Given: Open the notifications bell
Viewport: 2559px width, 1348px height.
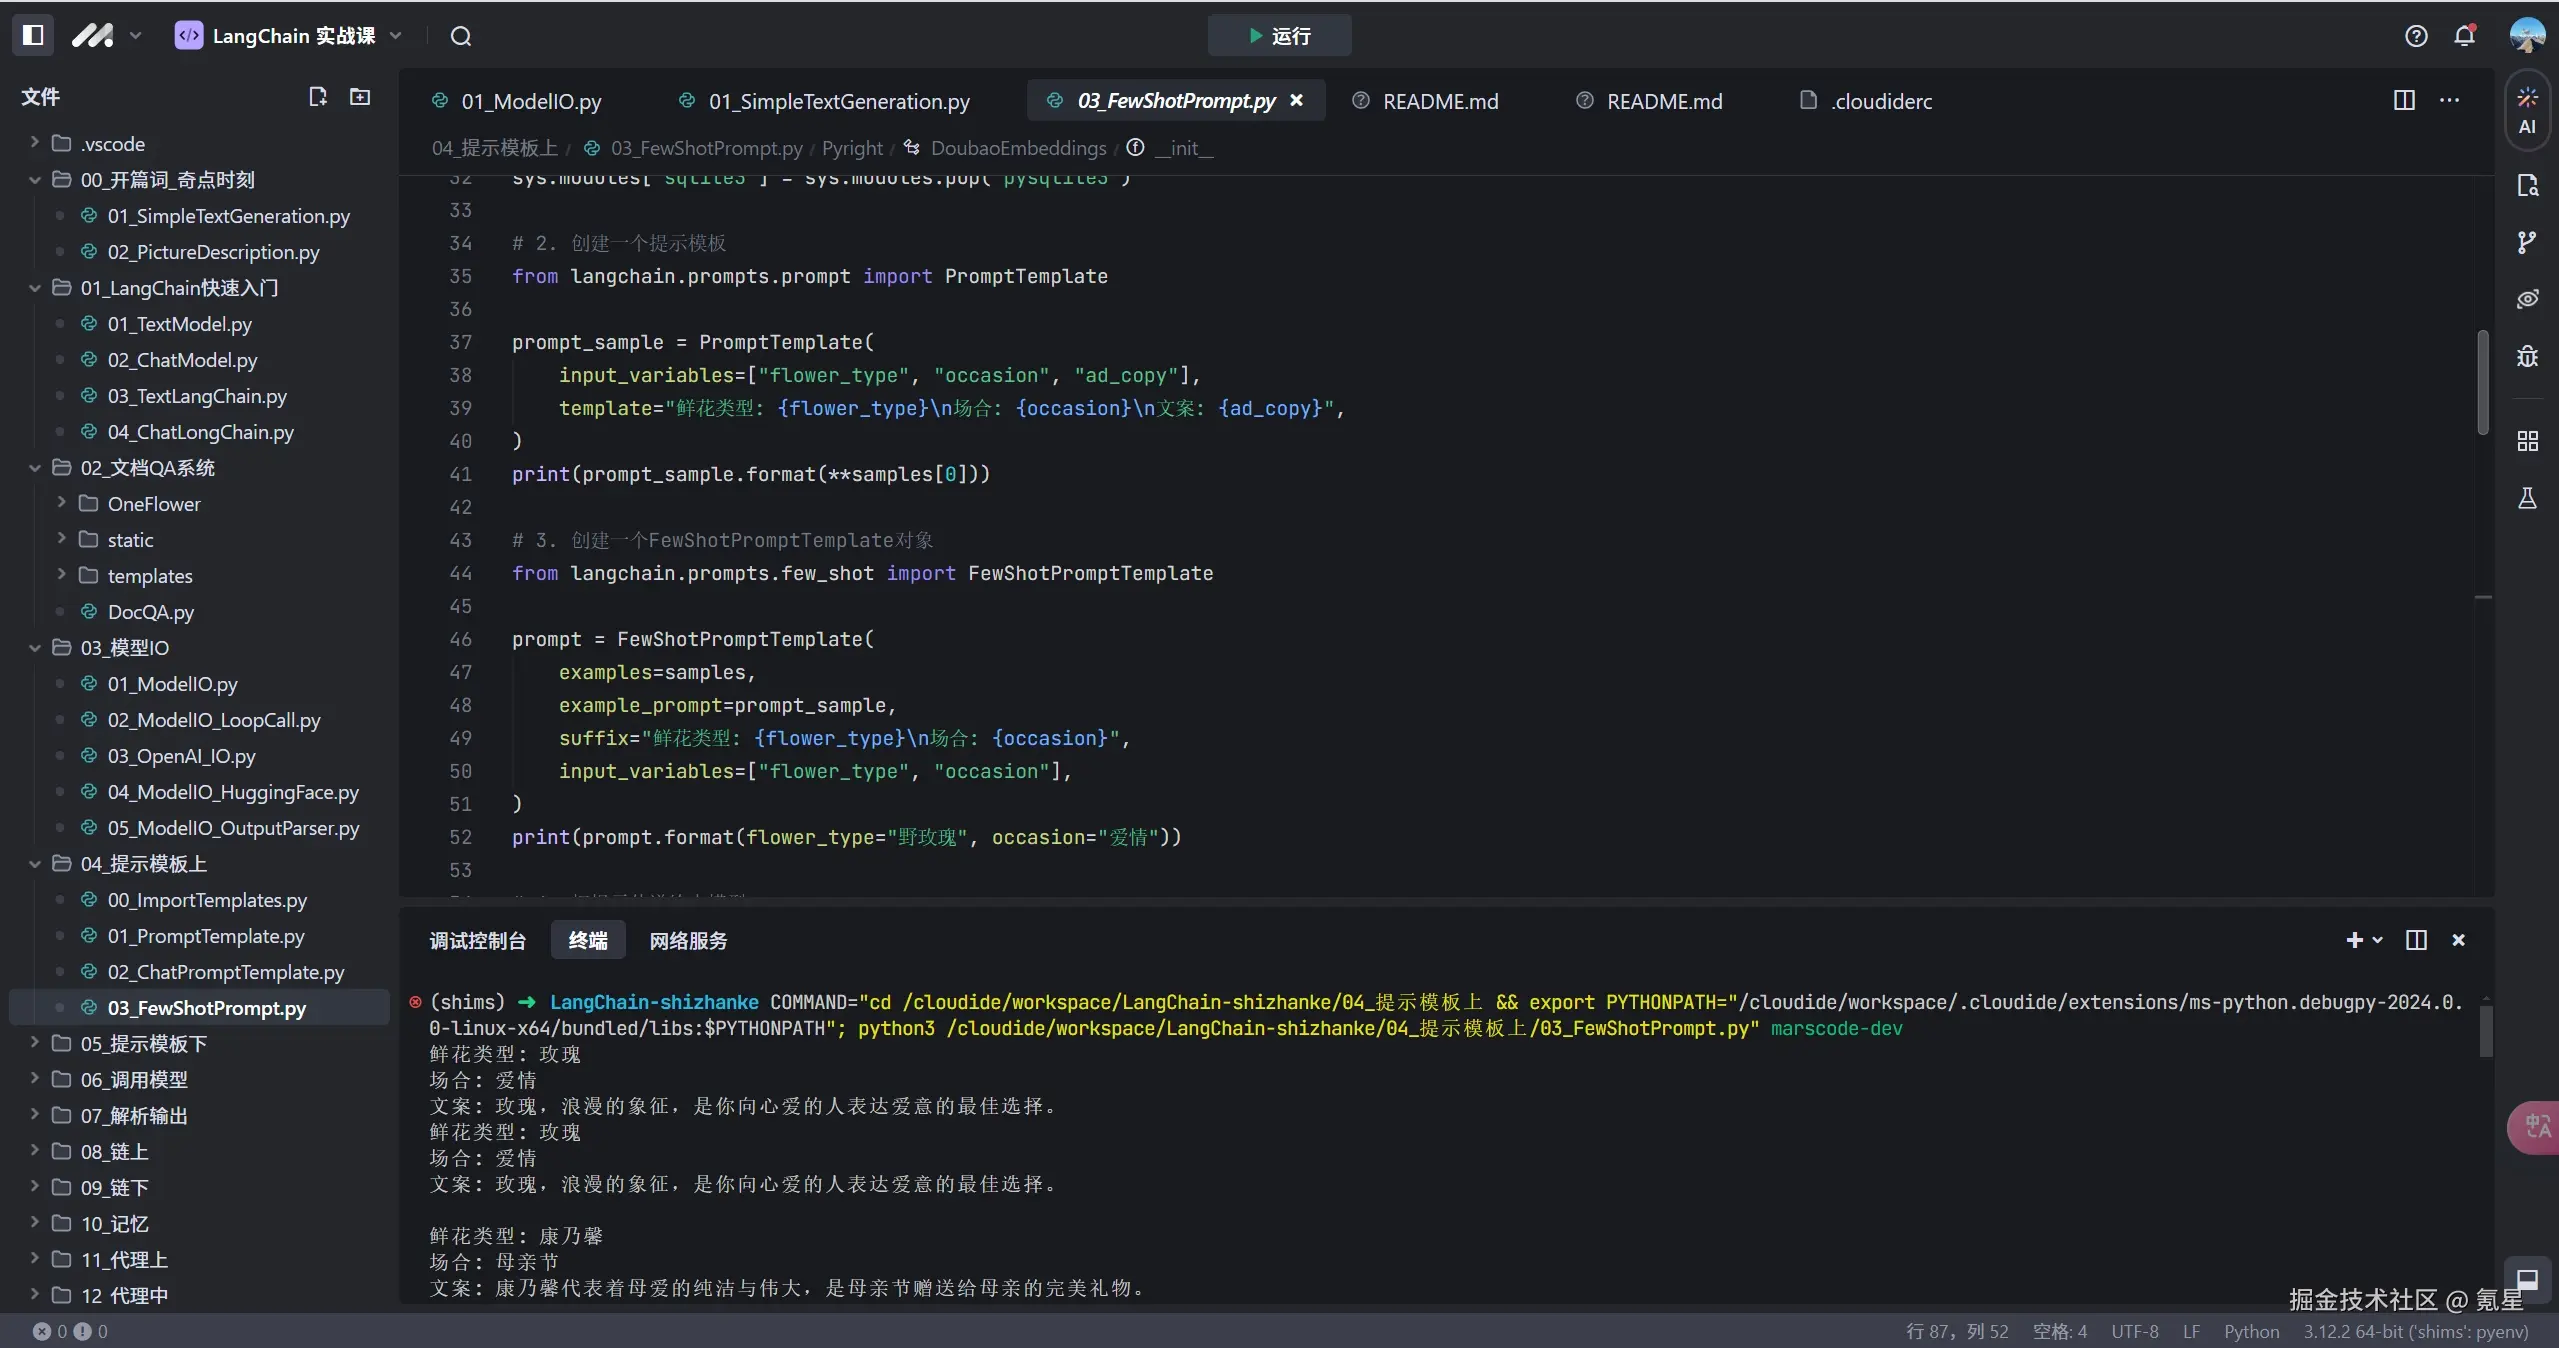Looking at the screenshot, I should (2465, 36).
